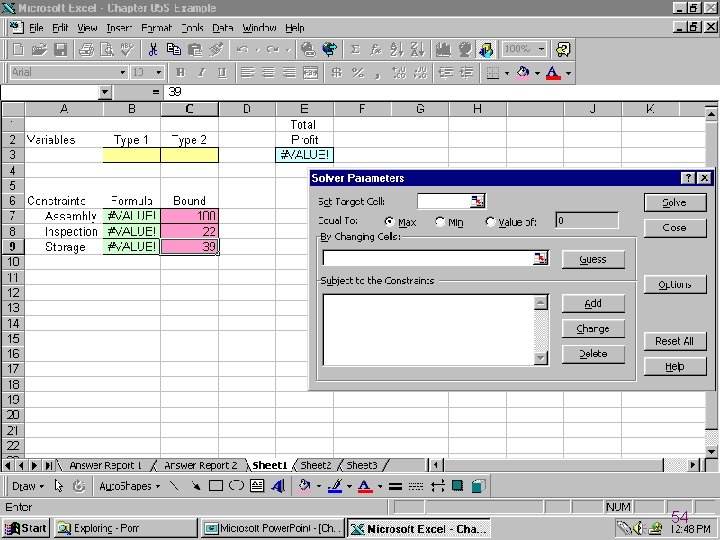Click the Cut scissors icon
The height and width of the screenshot is (540, 720).
pos(152,50)
